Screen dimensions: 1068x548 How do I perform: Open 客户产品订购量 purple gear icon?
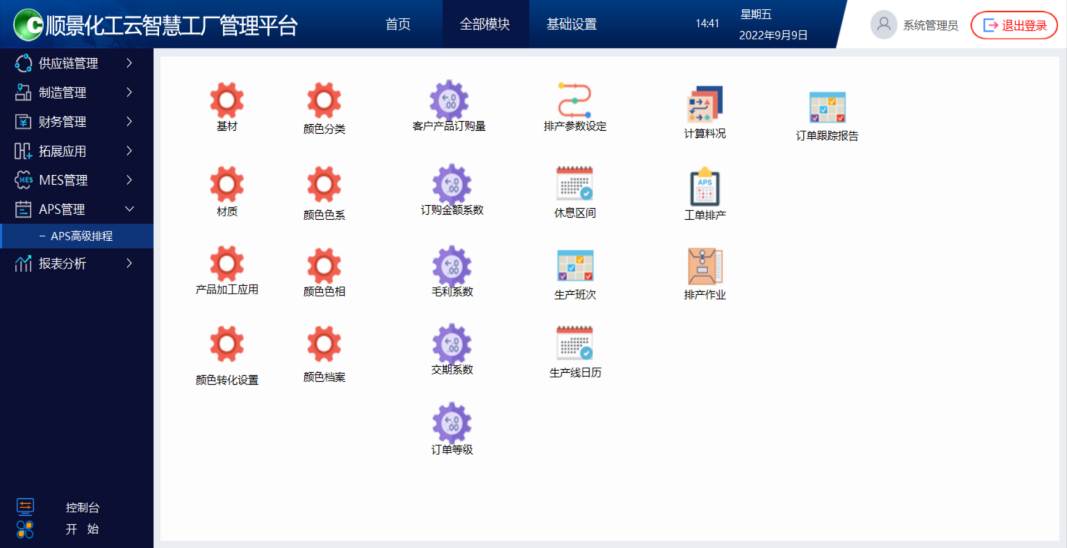pos(450,100)
